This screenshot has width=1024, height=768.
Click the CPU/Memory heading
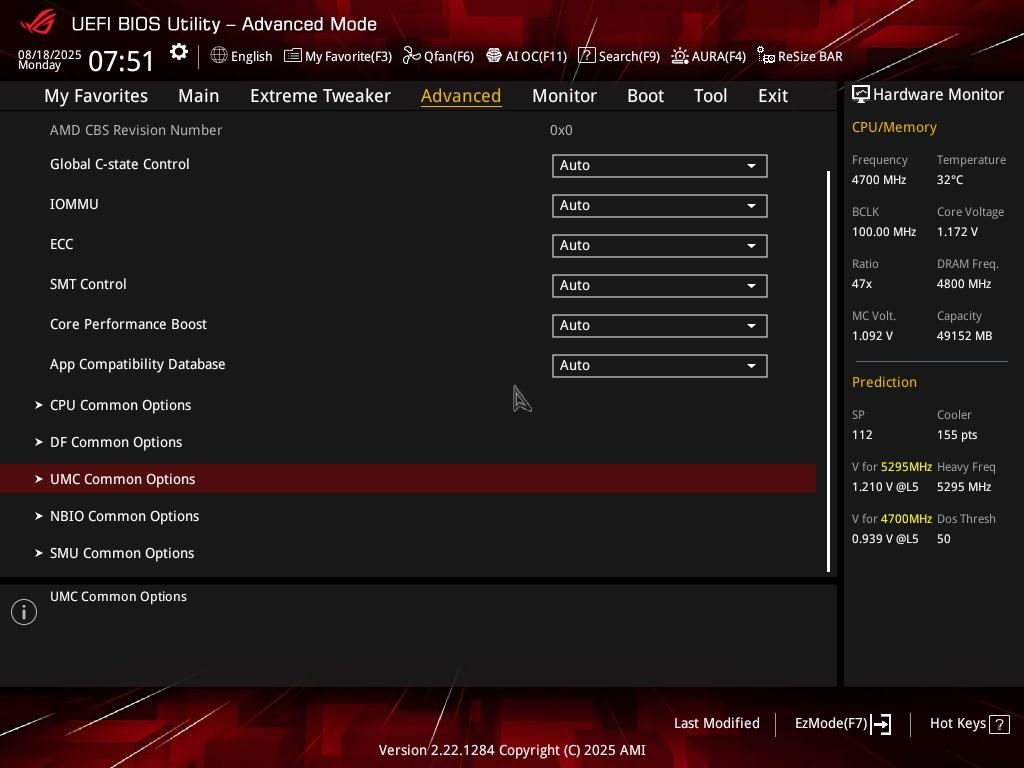894,127
